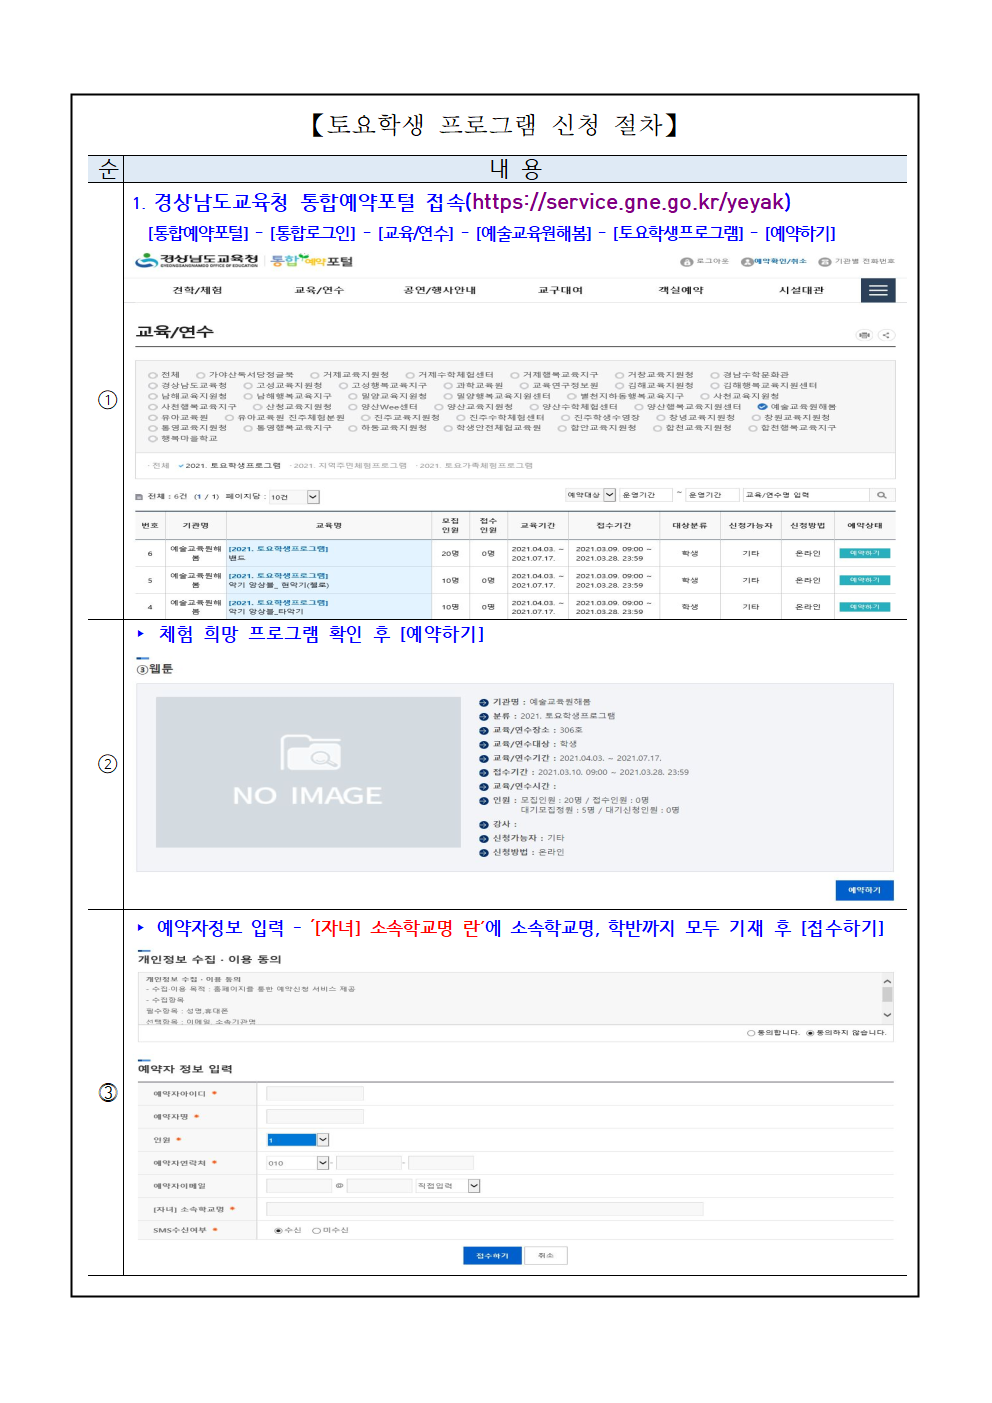Click the 운영기간 start date field

pos(646,495)
